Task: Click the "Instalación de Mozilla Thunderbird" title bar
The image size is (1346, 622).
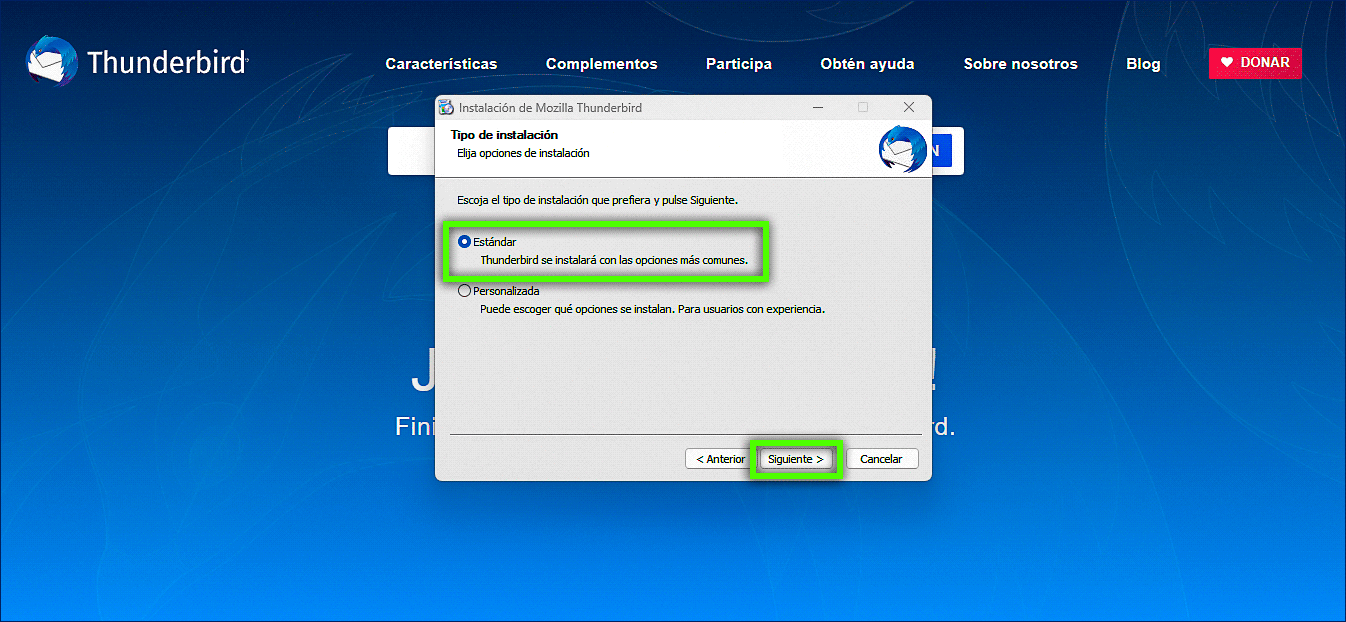Action: (x=620, y=107)
